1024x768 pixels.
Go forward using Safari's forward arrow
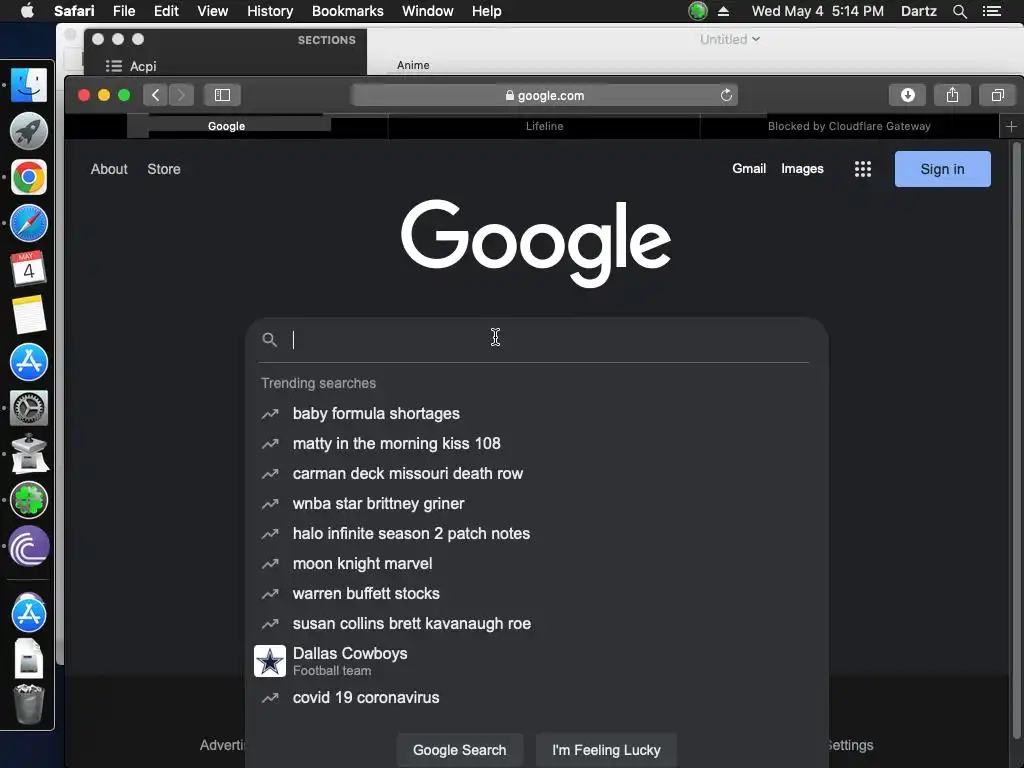coord(182,95)
